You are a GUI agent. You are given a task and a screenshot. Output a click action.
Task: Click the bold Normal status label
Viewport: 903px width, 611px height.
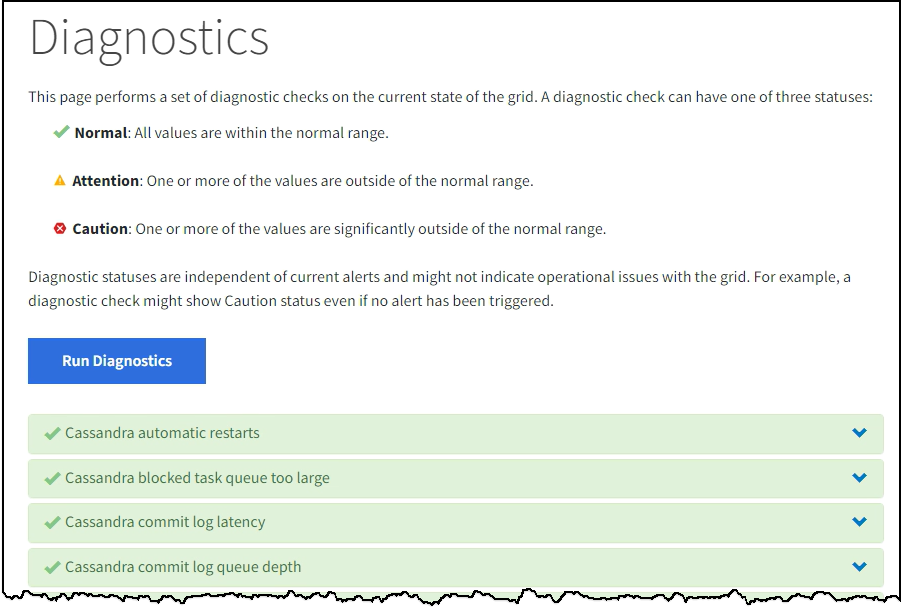(101, 132)
